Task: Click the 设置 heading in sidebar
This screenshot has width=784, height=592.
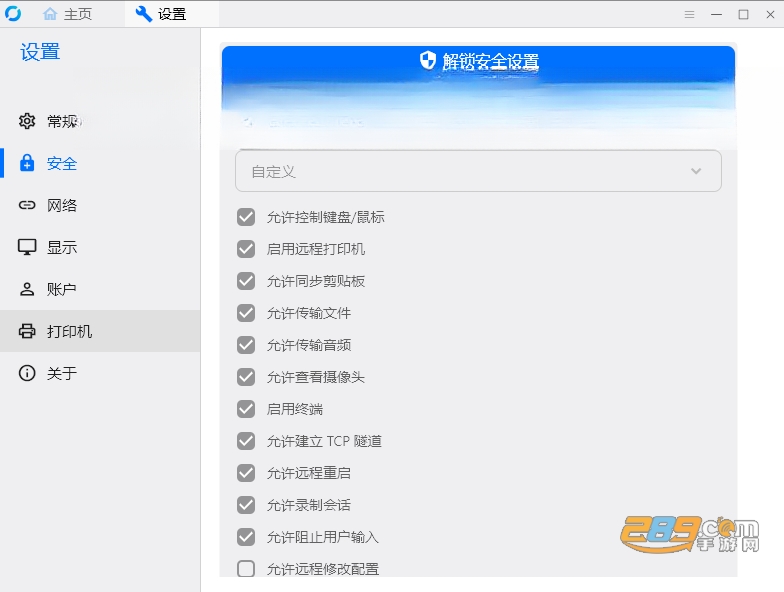Action: coord(40,52)
